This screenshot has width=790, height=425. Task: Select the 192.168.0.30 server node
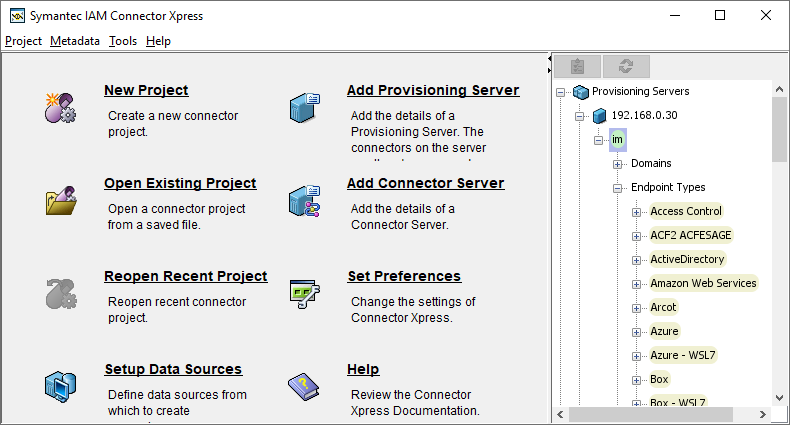click(644, 115)
